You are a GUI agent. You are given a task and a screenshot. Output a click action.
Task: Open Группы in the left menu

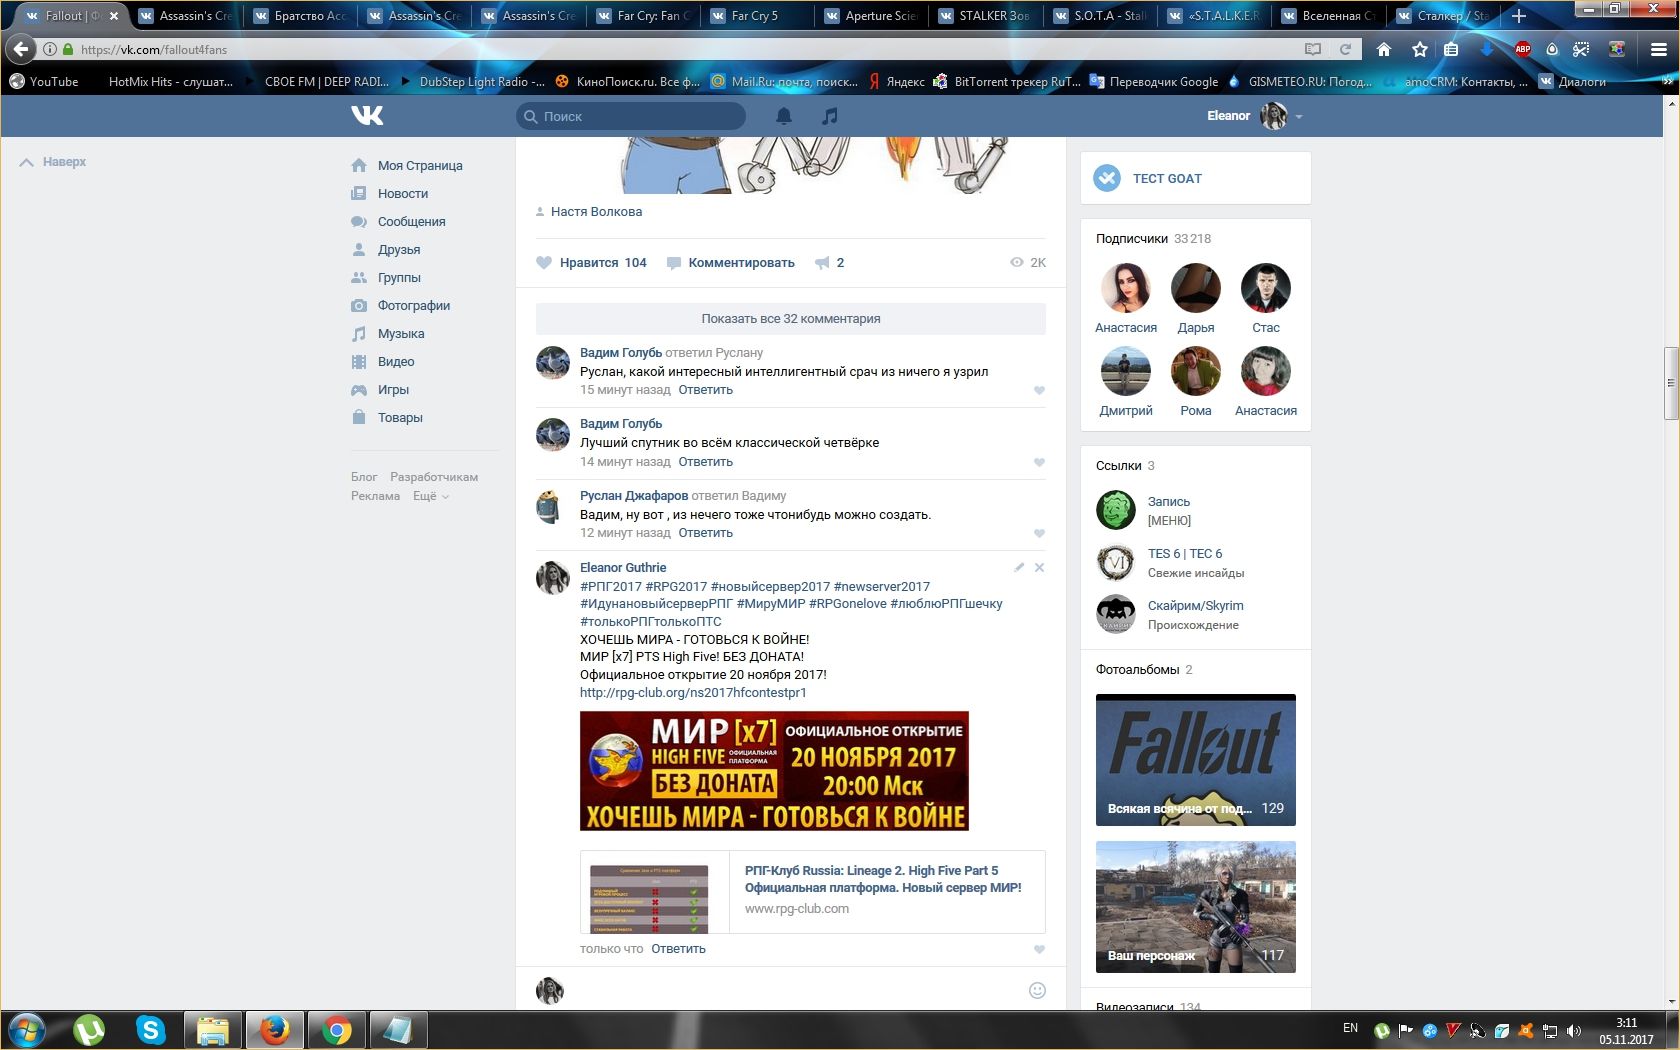[x=386, y=278]
